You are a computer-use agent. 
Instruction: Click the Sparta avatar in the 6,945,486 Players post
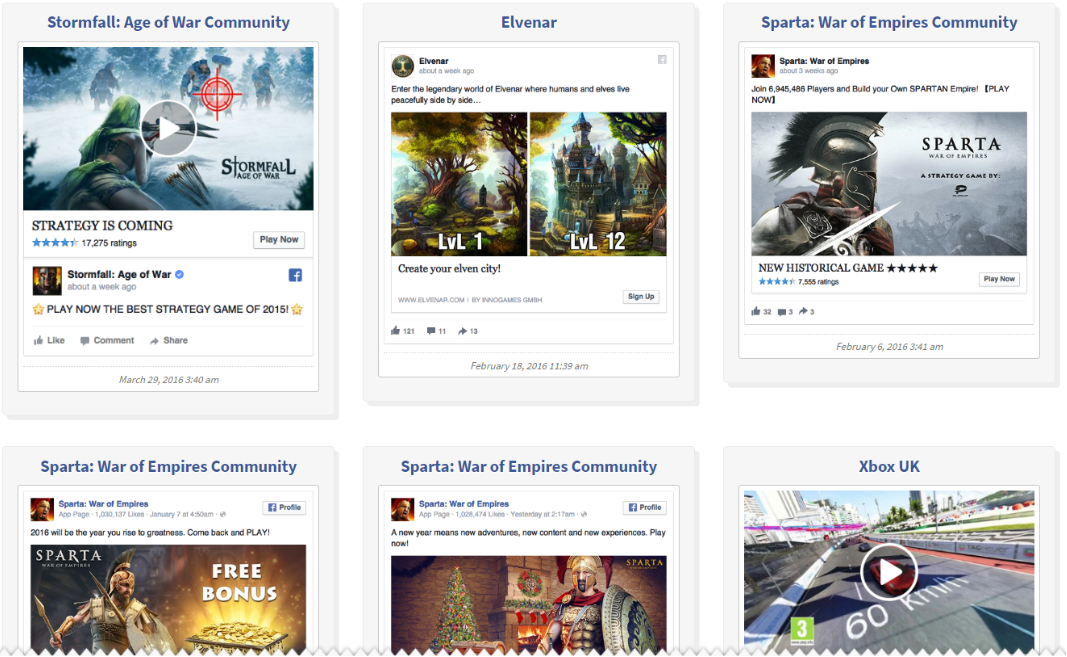763,66
